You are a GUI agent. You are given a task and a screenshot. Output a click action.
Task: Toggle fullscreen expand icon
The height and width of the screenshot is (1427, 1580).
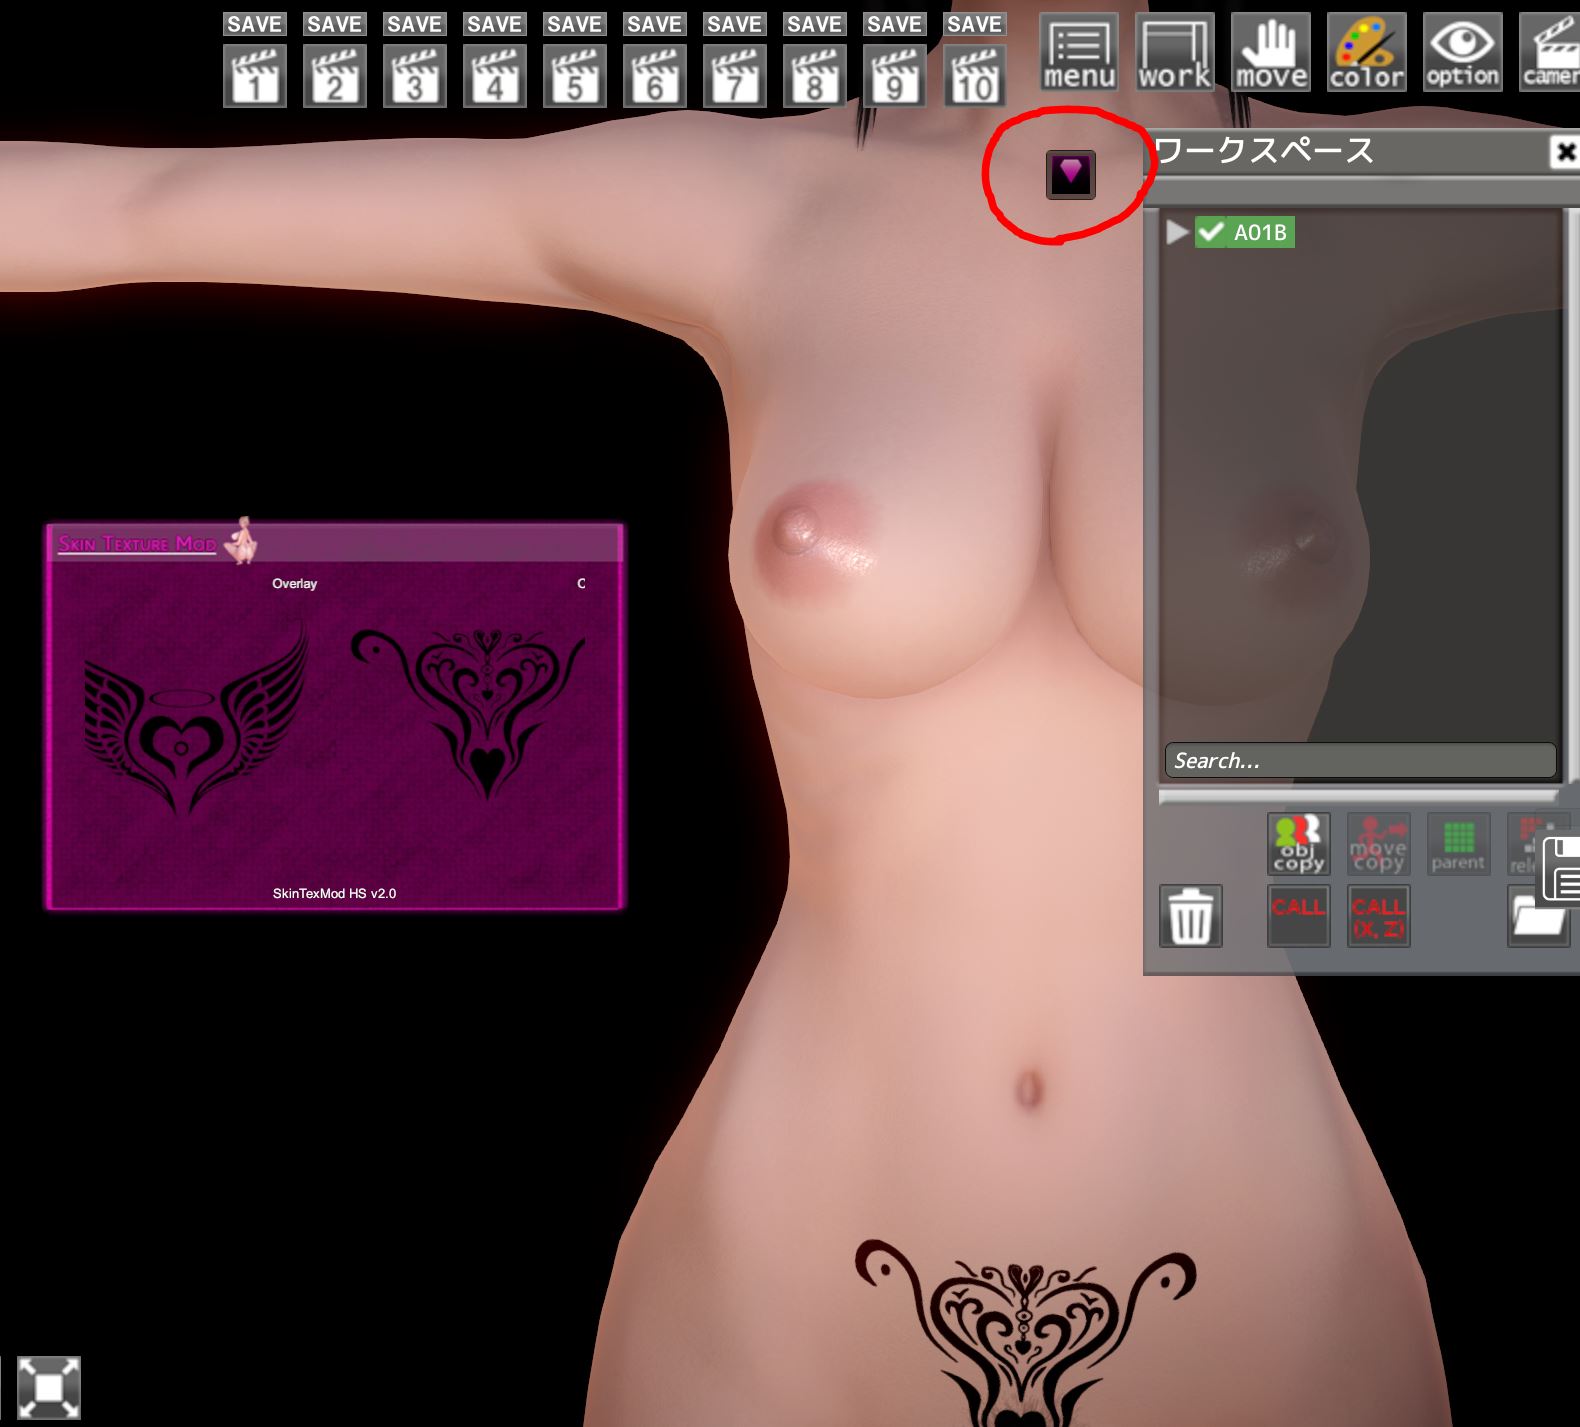coord(49,1387)
